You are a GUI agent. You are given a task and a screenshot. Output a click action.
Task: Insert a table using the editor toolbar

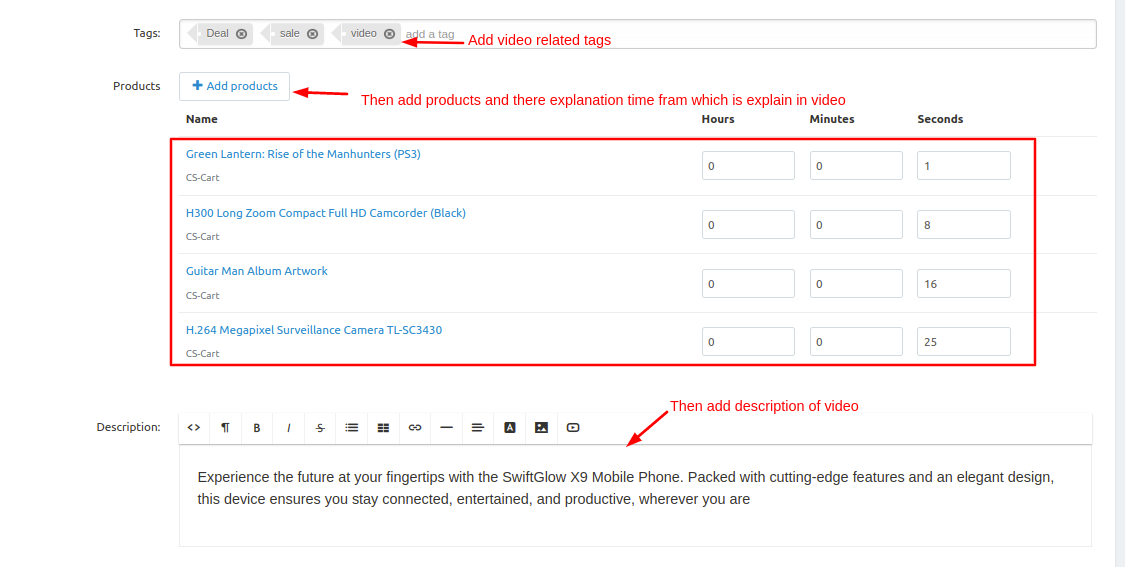[383, 428]
